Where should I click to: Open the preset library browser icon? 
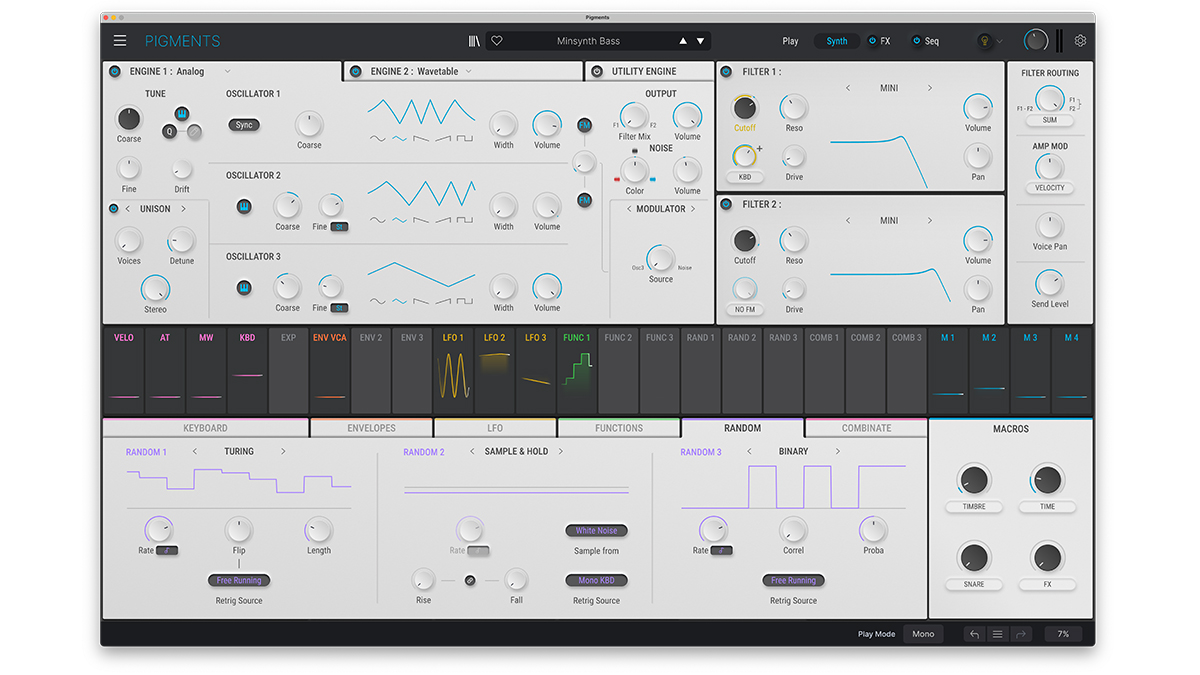(x=474, y=41)
